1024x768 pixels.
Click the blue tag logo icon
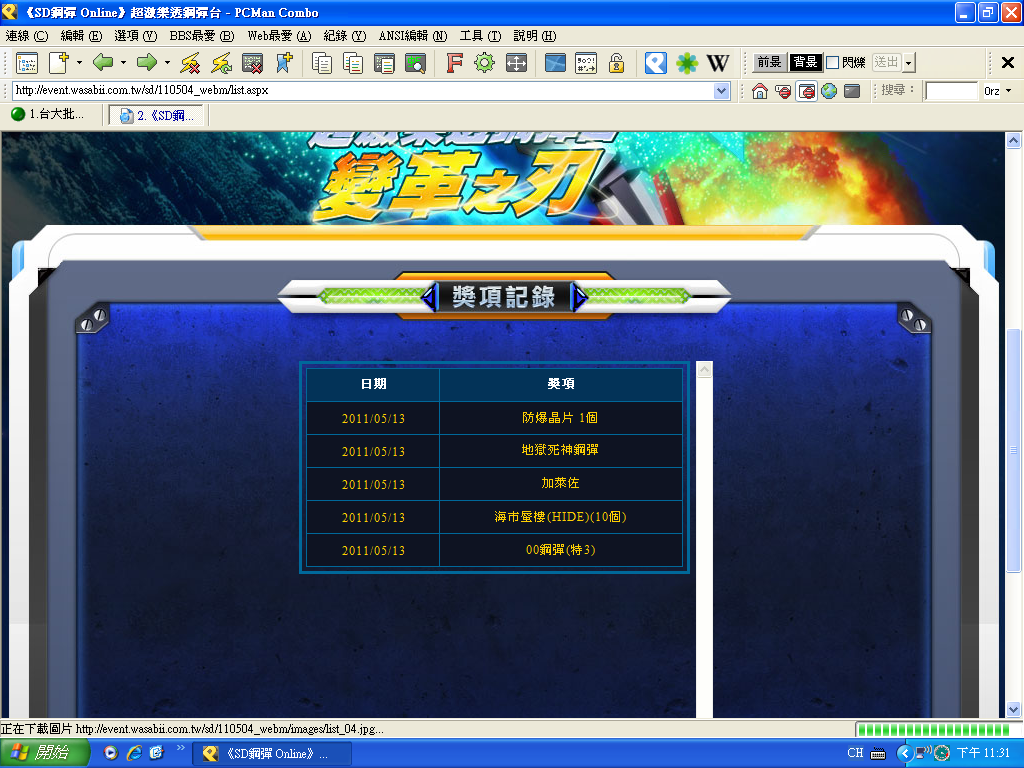click(656, 63)
